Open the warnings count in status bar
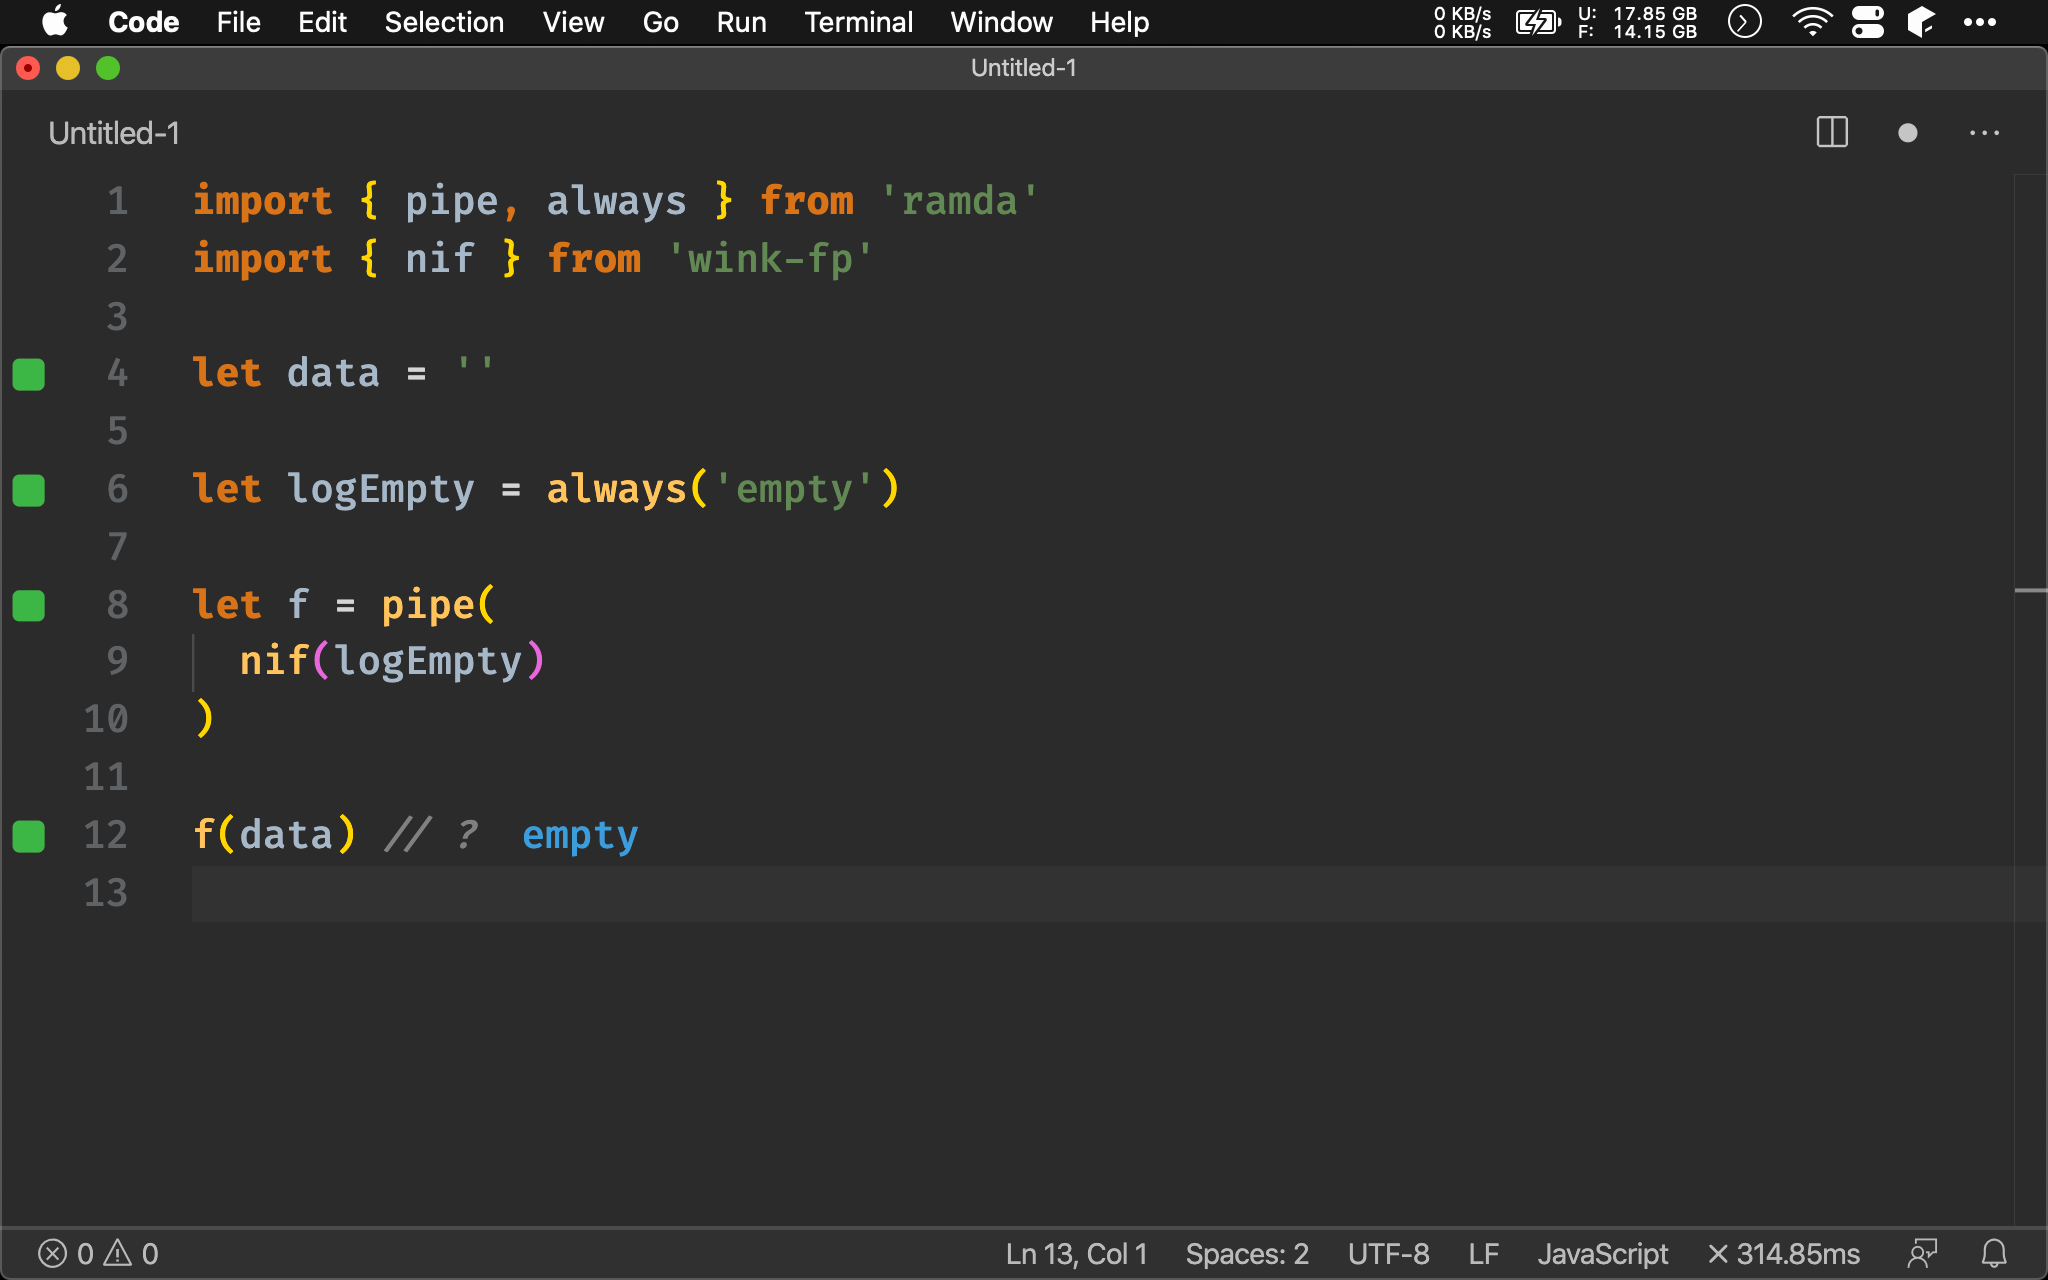This screenshot has height=1280, width=2048. (x=132, y=1254)
